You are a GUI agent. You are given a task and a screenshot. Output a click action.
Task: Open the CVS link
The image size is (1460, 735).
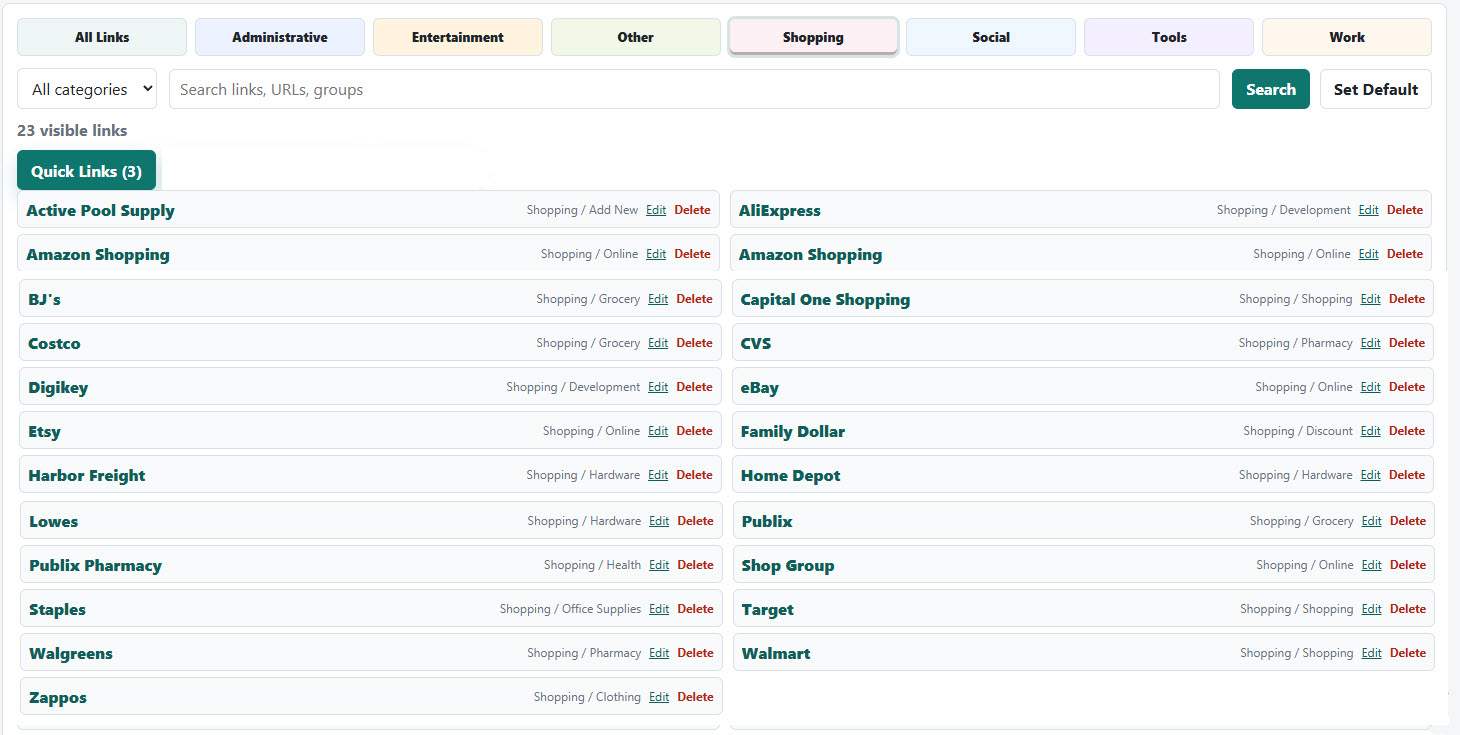click(756, 343)
